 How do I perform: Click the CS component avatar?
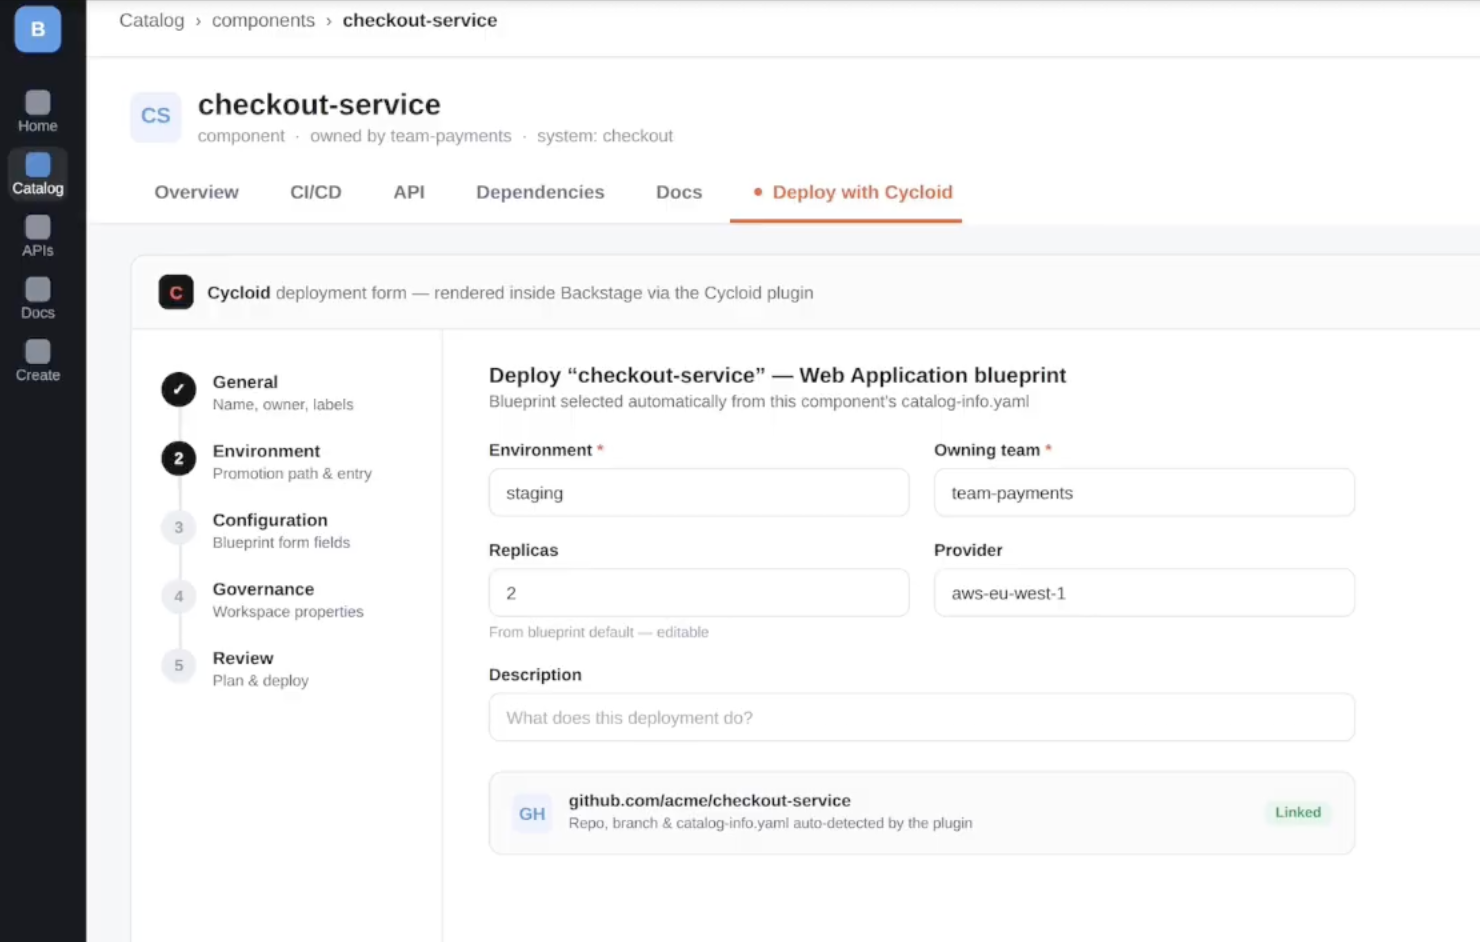(x=156, y=116)
